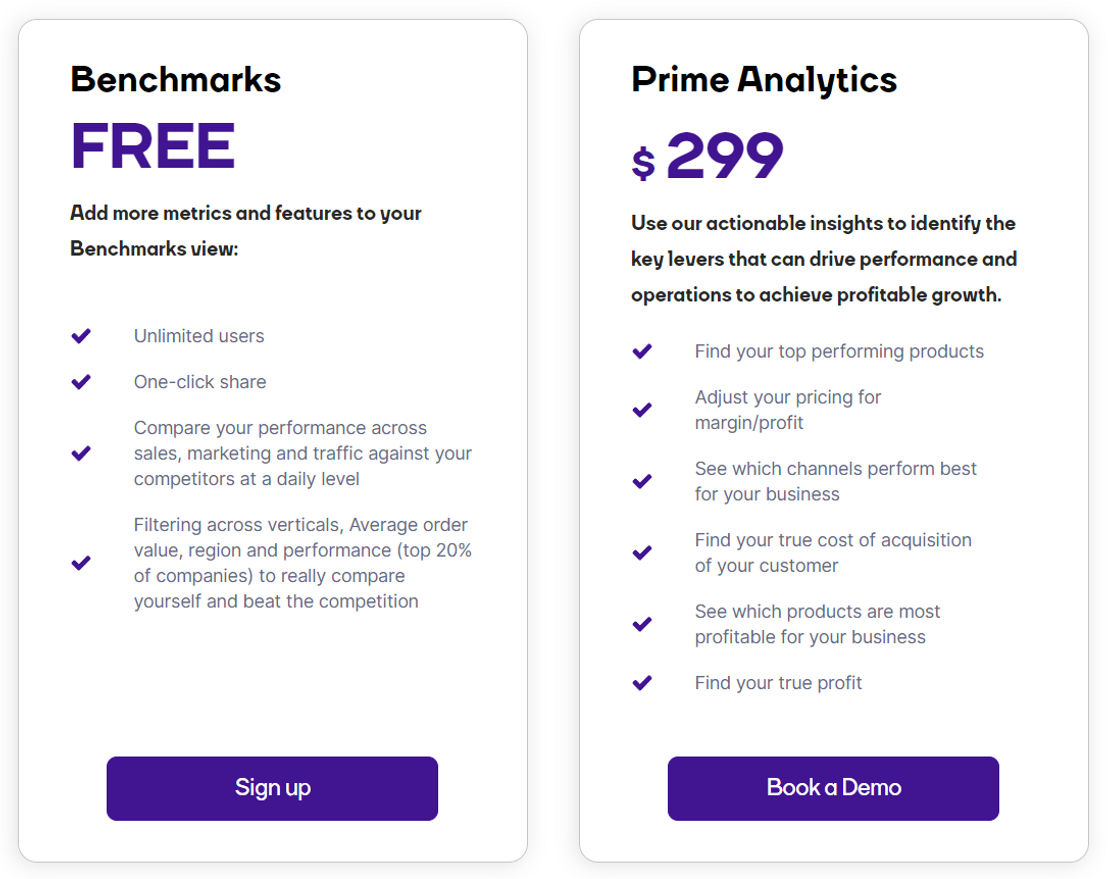Screen dimensions: 1108x879
Task: Click the Find your true profit text
Action: click(778, 683)
